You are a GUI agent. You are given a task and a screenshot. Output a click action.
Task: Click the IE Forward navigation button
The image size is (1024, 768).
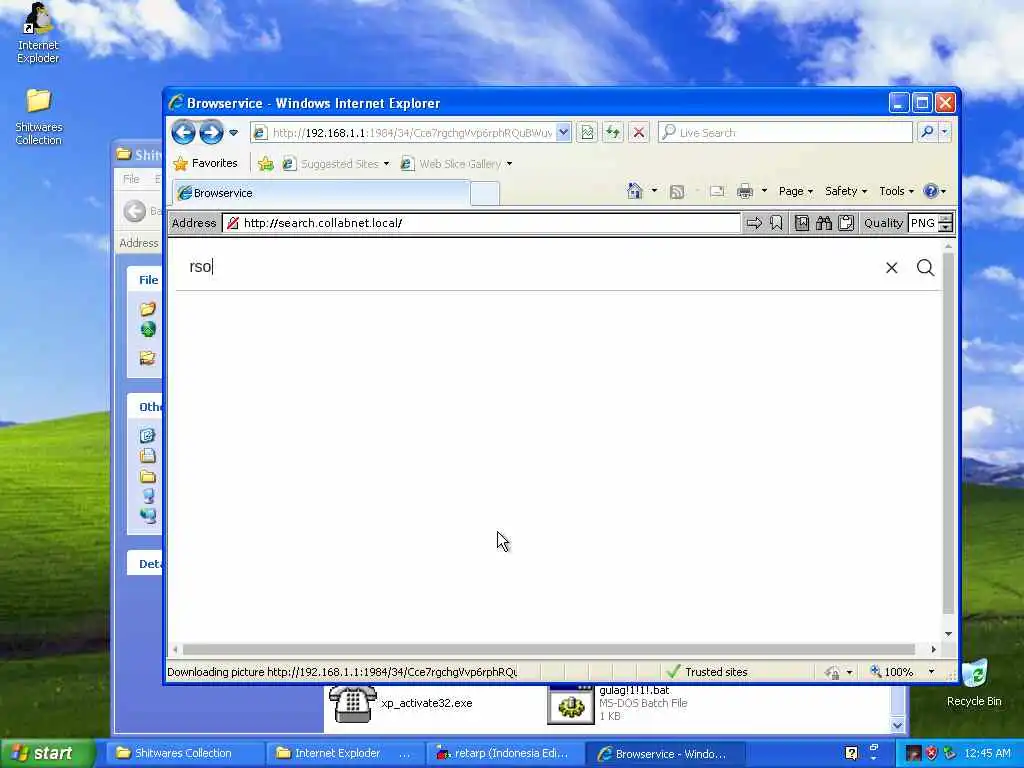point(211,133)
